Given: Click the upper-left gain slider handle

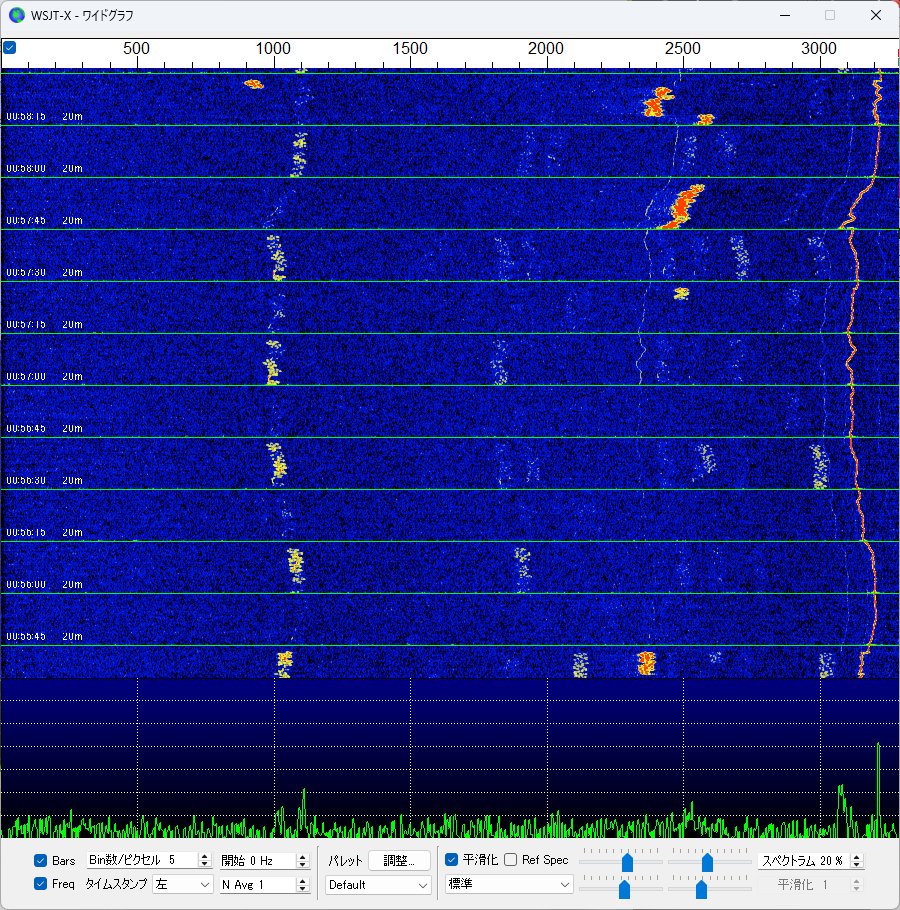Looking at the screenshot, I should [x=627, y=862].
